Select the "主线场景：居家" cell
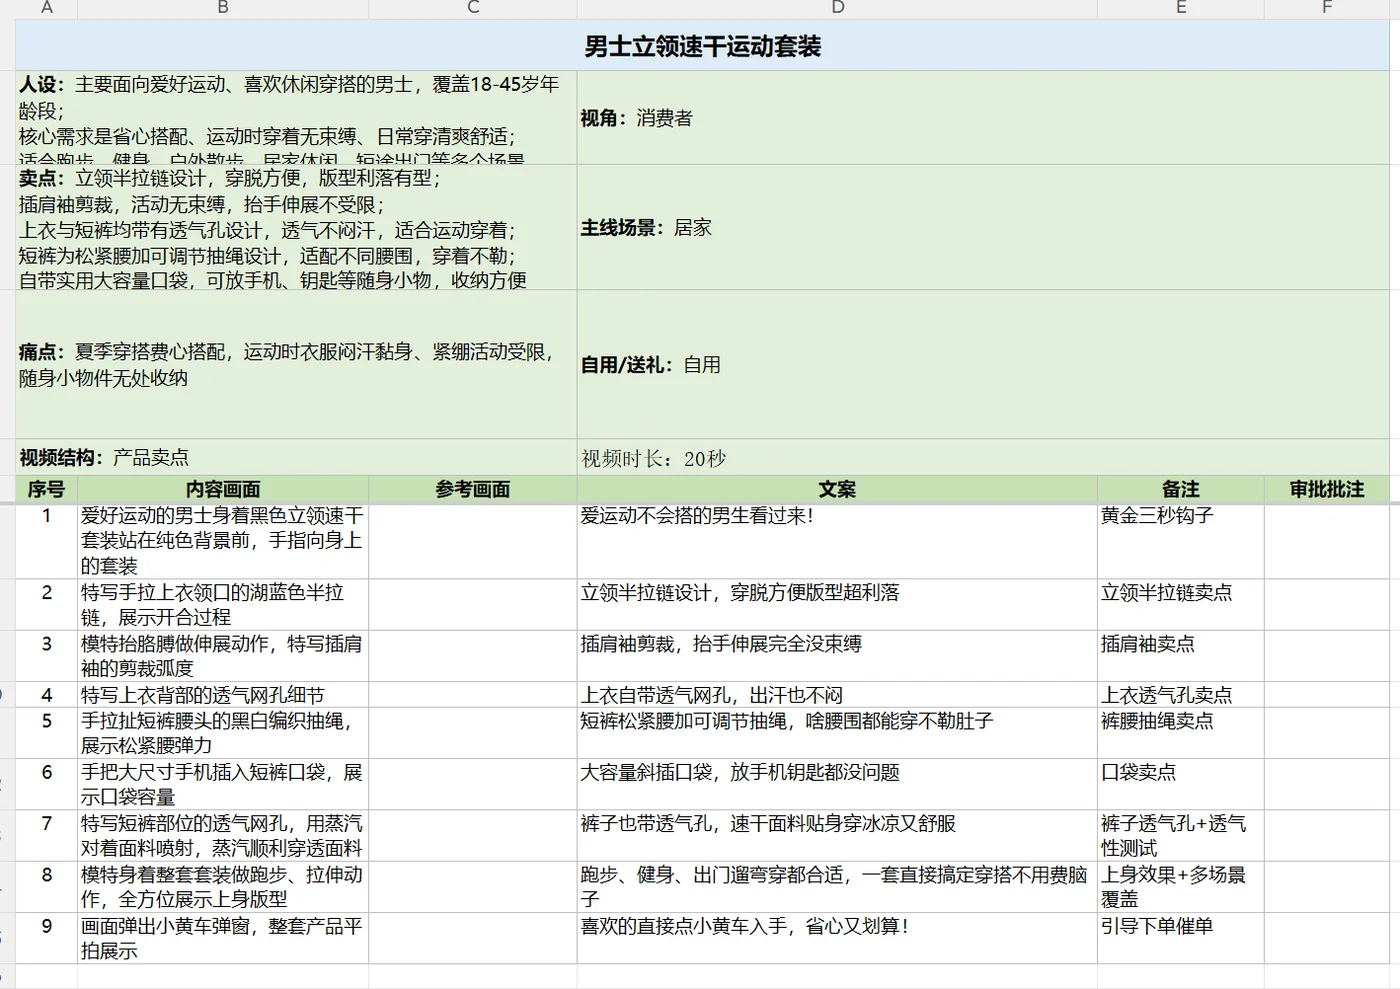Image resolution: width=1400 pixels, height=989 pixels. [983, 227]
